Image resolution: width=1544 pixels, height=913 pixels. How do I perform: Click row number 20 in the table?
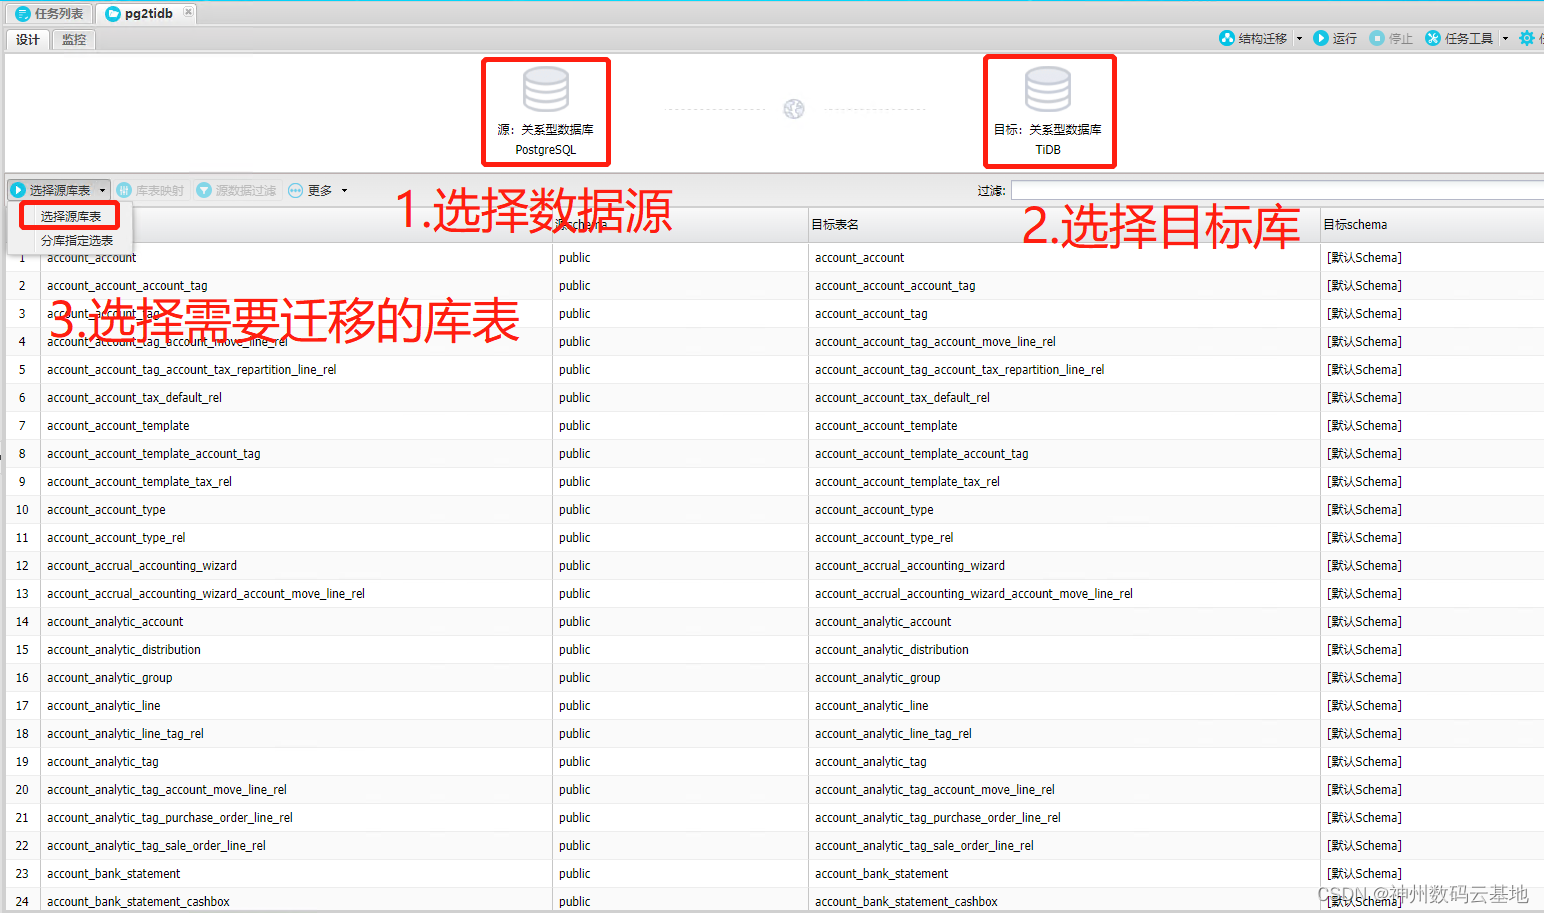22,790
